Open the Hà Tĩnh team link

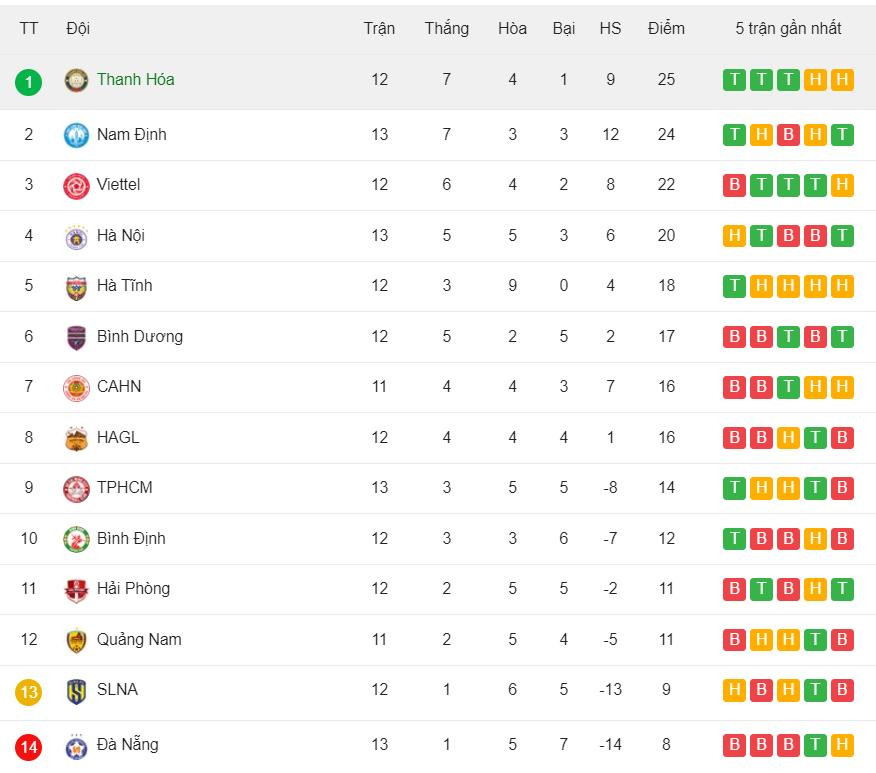[124, 285]
